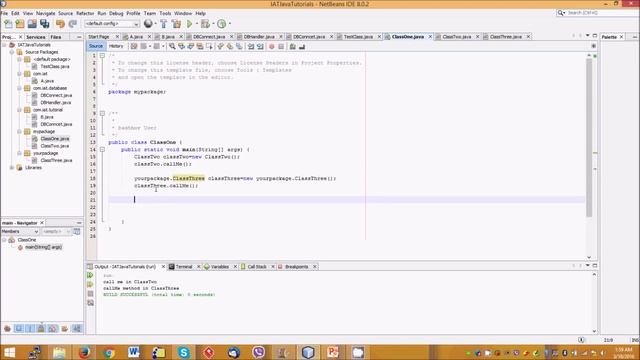This screenshot has height=360, width=640.
Task: Collapse the mypackage tree node
Action: click(x=19, y=131)
